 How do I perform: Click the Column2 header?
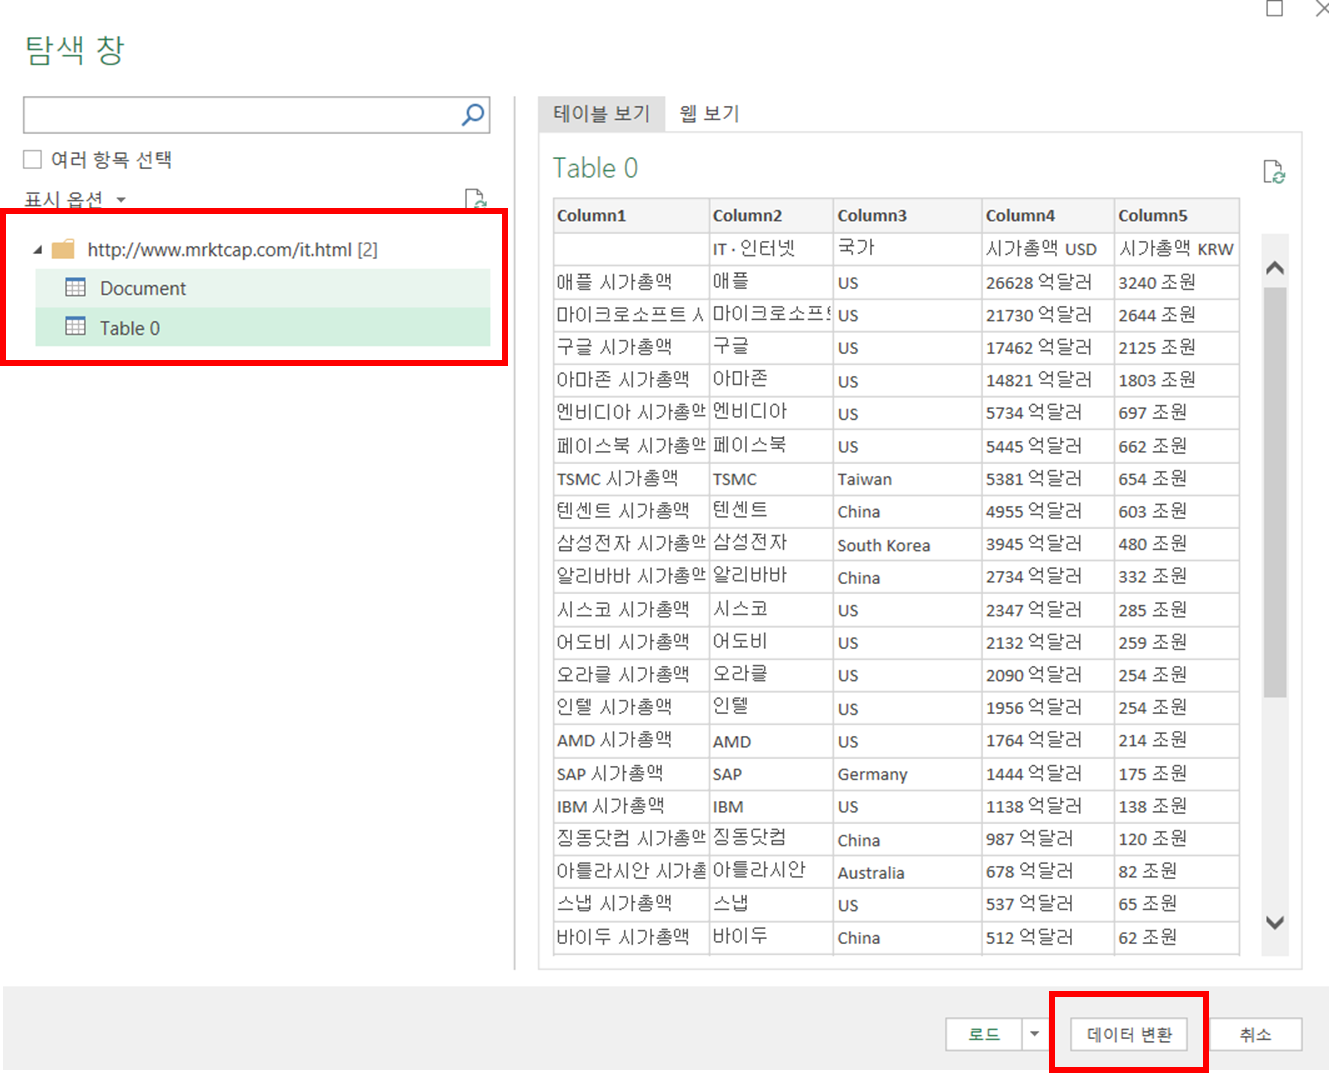pos(771,215)
